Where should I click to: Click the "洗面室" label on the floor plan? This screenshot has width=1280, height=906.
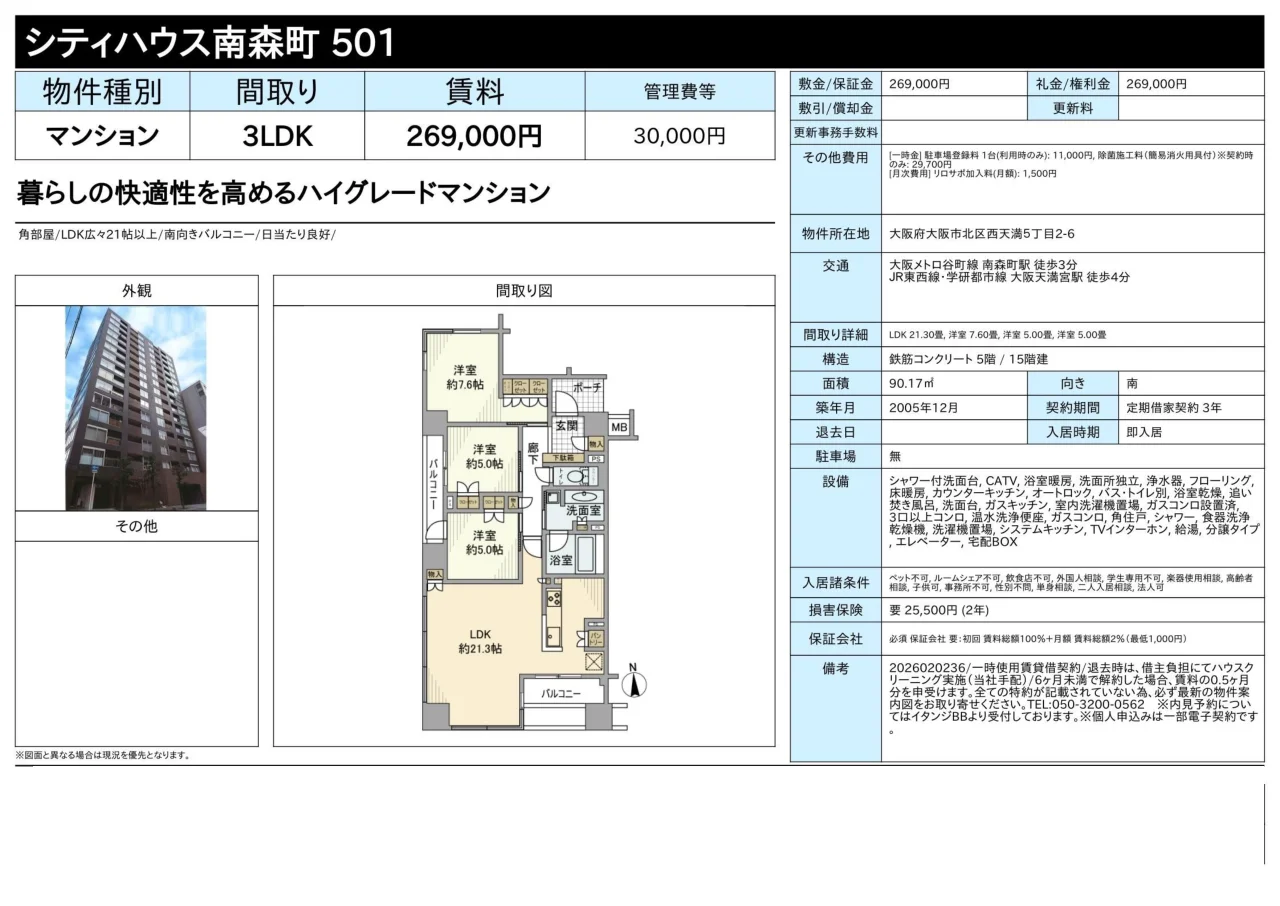click(x=584, y=510)
